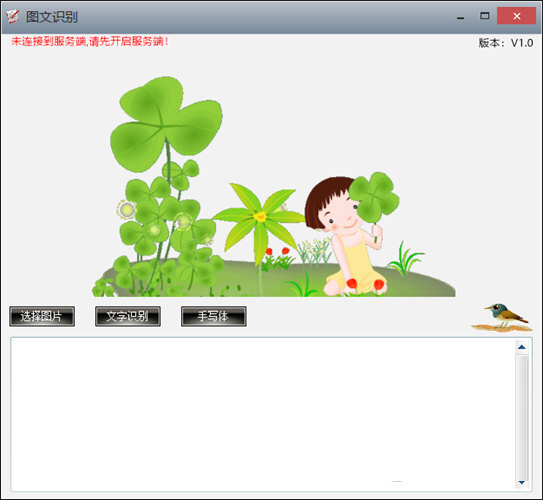
Task: Click the red 未连接到服务端 warning text
Action: pos(90,42)
